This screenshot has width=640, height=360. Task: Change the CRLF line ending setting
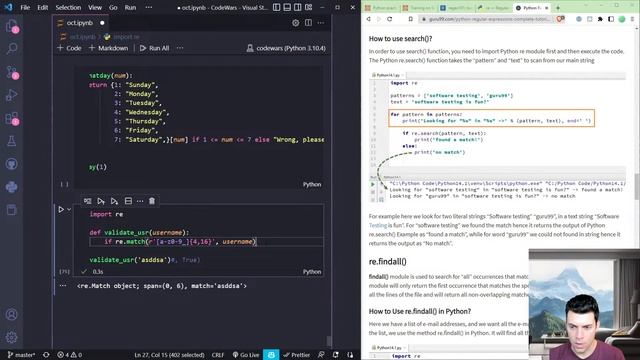[x=218, y=355]
